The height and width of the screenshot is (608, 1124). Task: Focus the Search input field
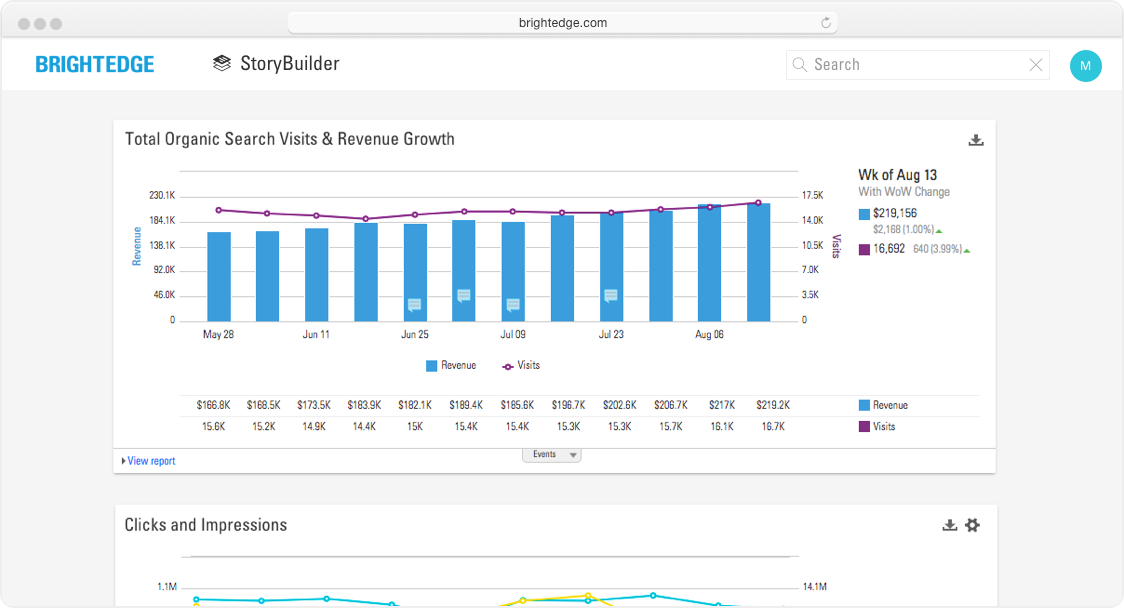(915, 65)
